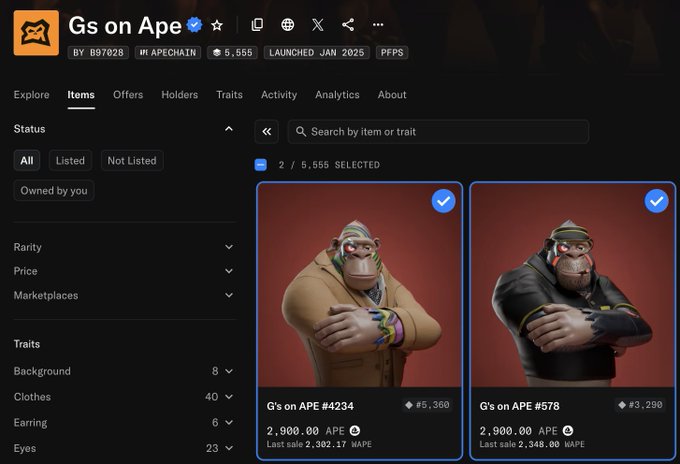Collapse the filter sidebar with double-chevron button
This screenshot has width=680, height=464.
tap(267, 131)
